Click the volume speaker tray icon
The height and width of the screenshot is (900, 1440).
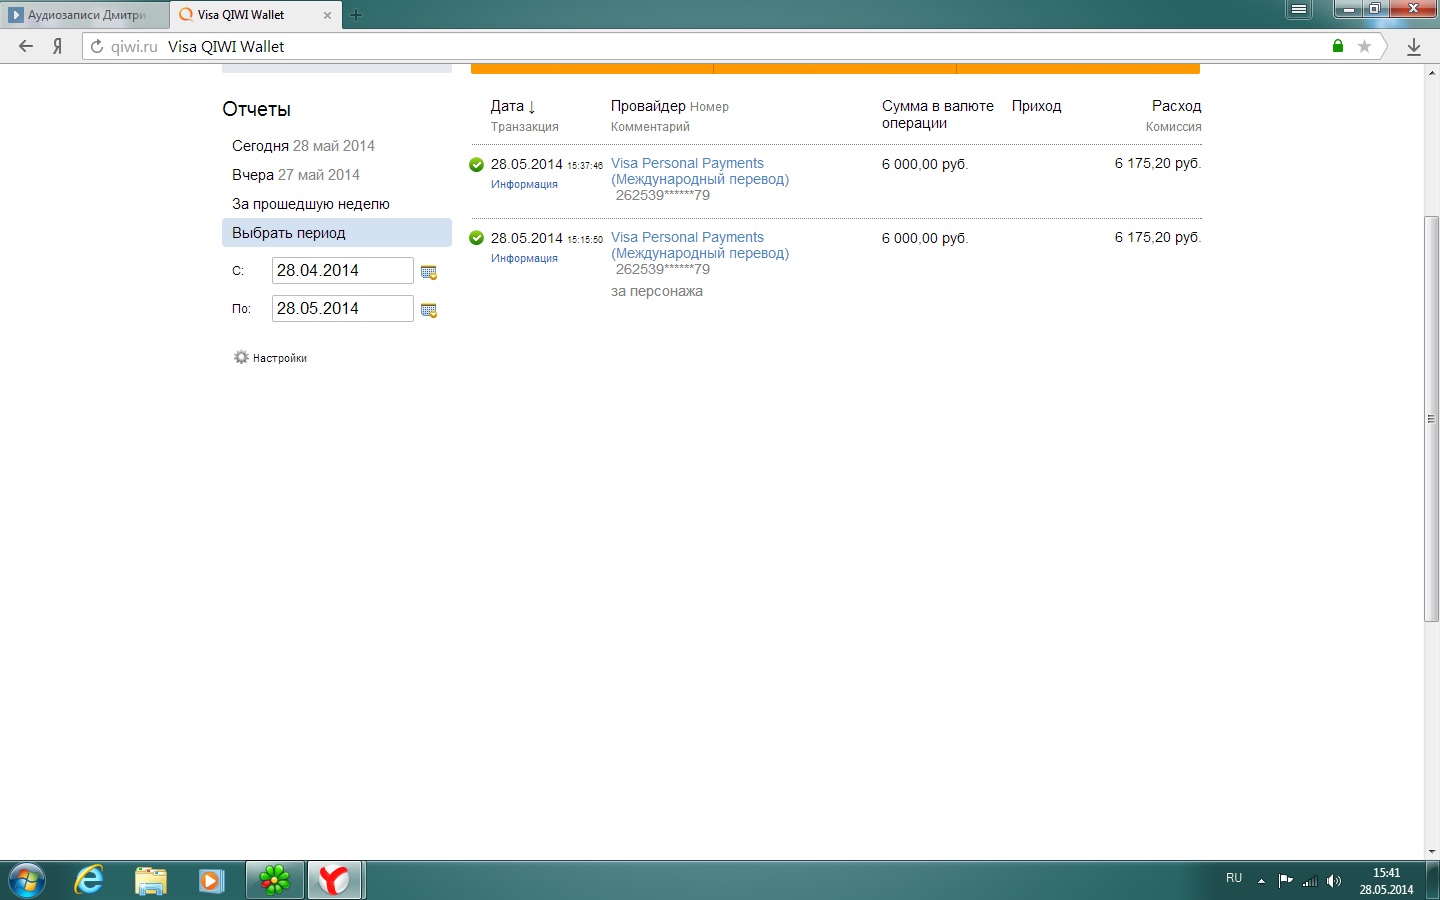(x=1334, y=881)
